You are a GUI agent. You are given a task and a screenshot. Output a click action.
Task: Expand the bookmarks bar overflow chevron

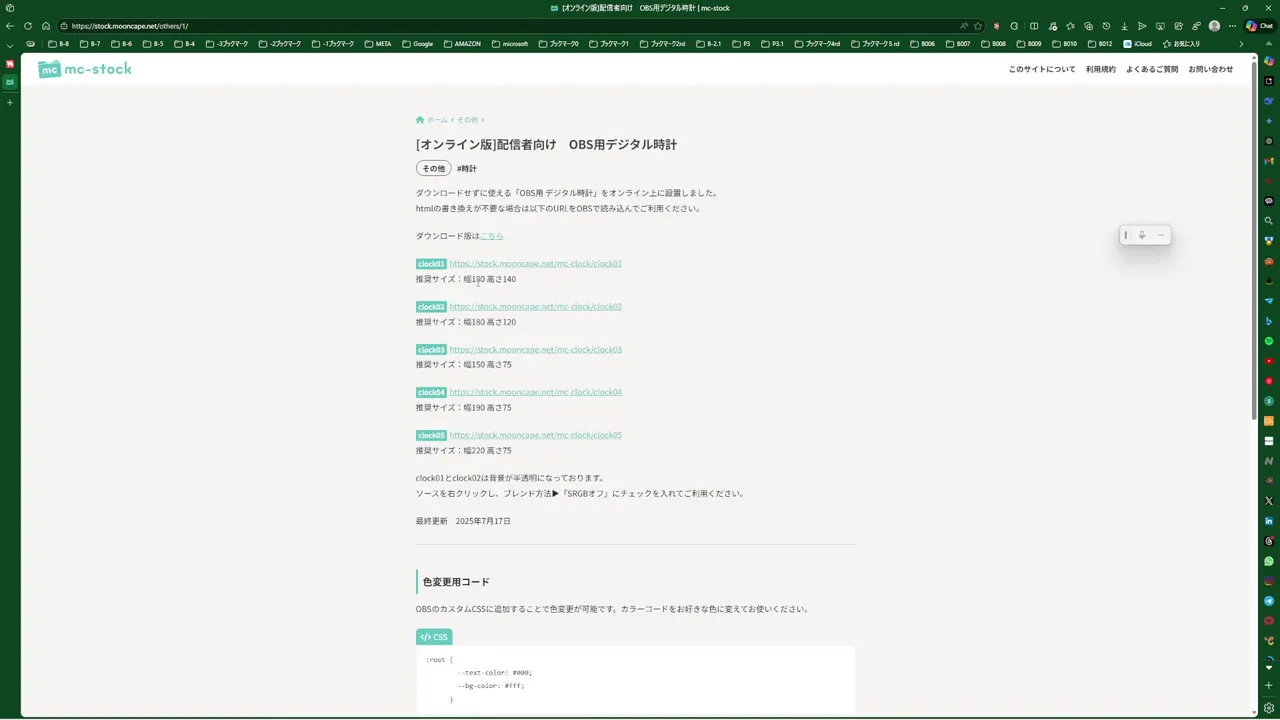tap(1241, 44)
